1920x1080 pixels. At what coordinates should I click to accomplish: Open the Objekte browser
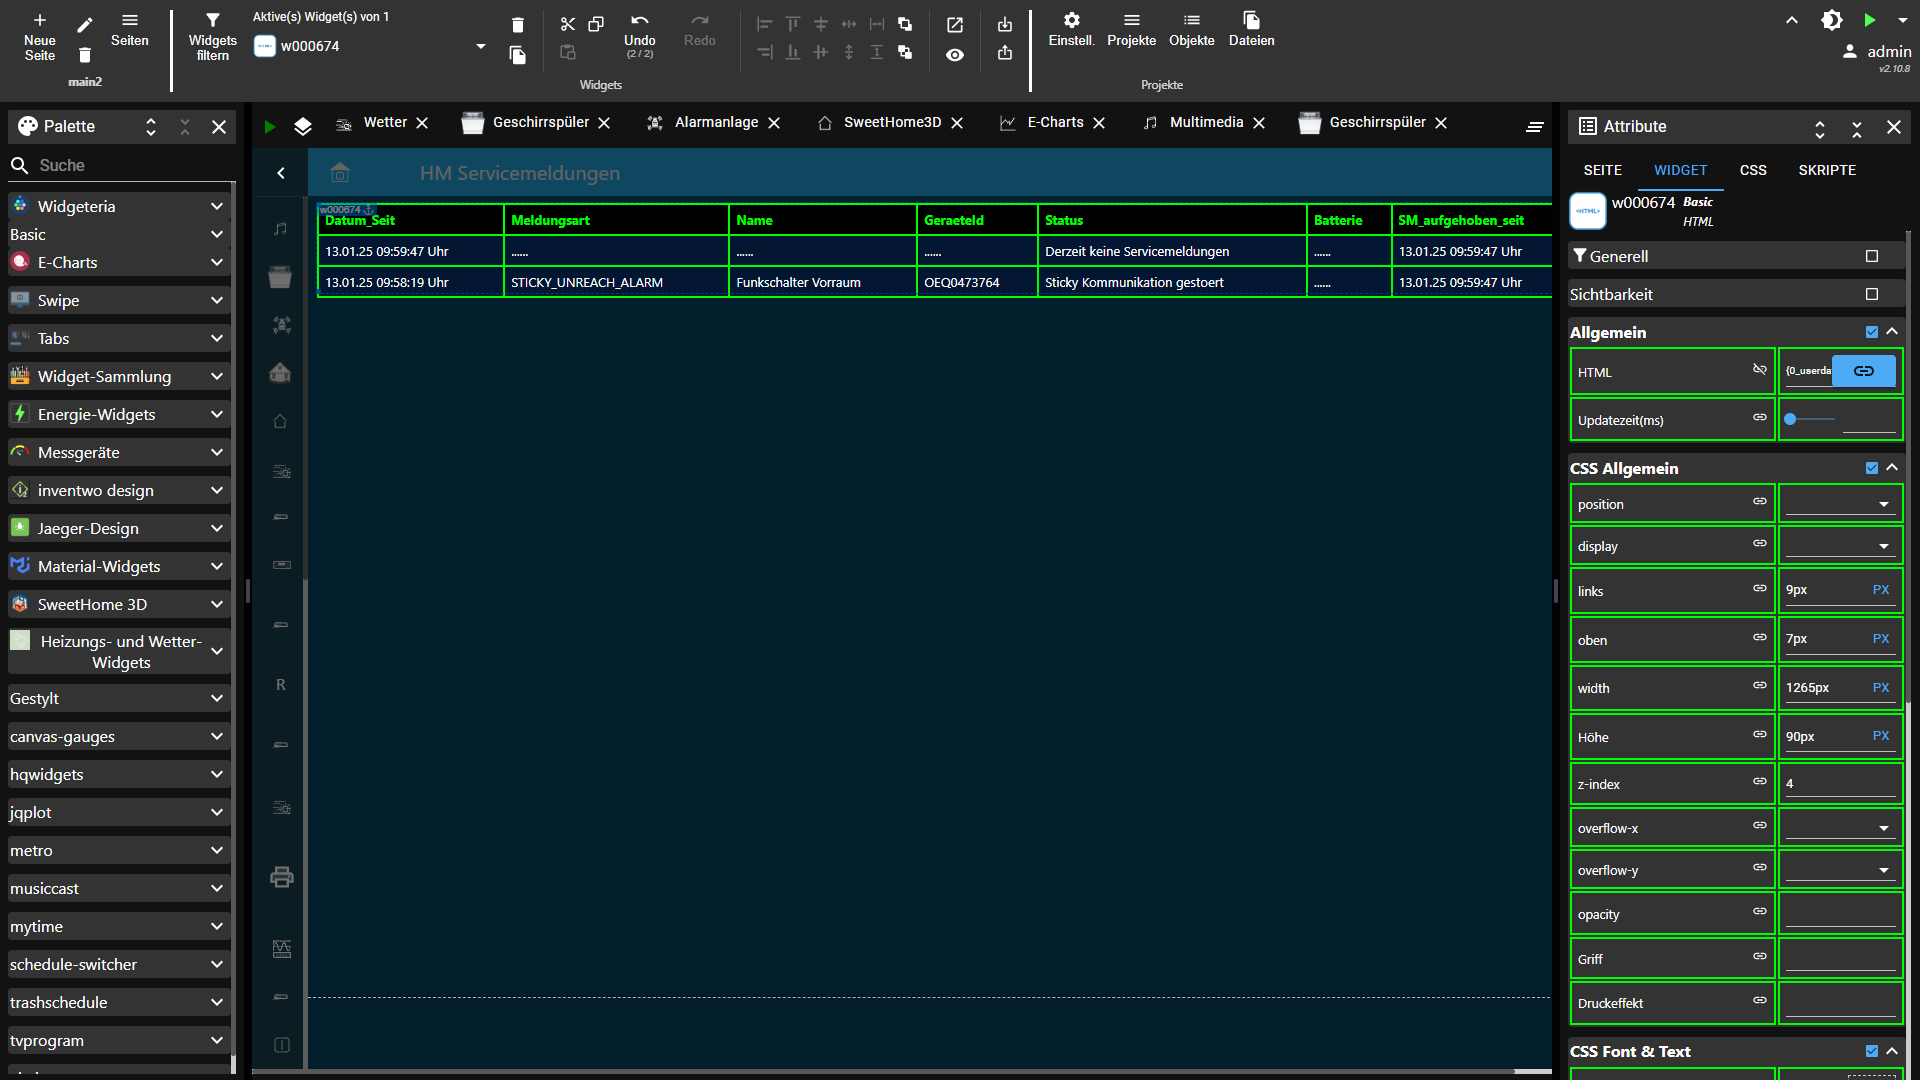pos(1192,30)
